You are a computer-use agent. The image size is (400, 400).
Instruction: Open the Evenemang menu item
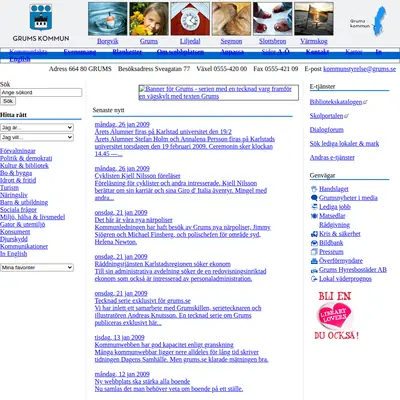tap(80, 52)
